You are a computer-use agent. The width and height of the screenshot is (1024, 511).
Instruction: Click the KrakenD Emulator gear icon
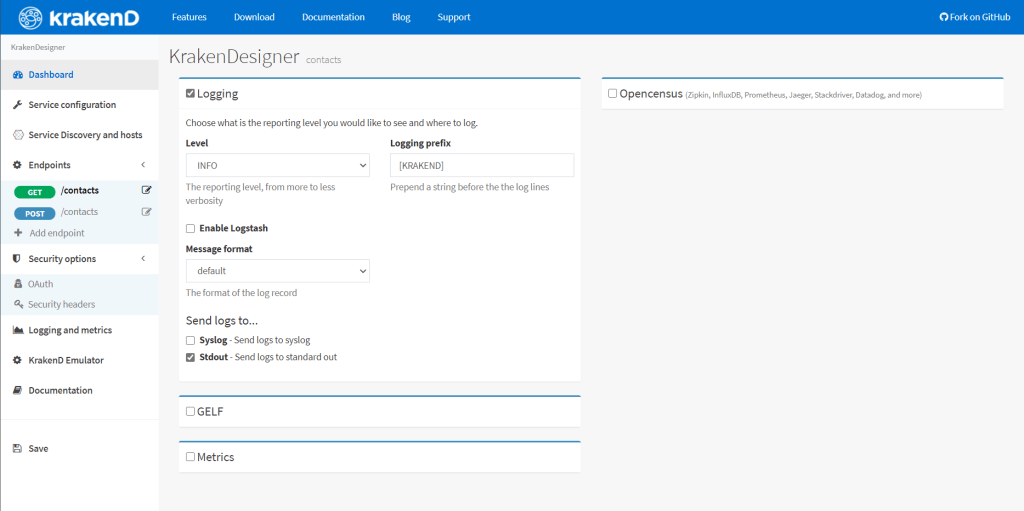point(18,361)
